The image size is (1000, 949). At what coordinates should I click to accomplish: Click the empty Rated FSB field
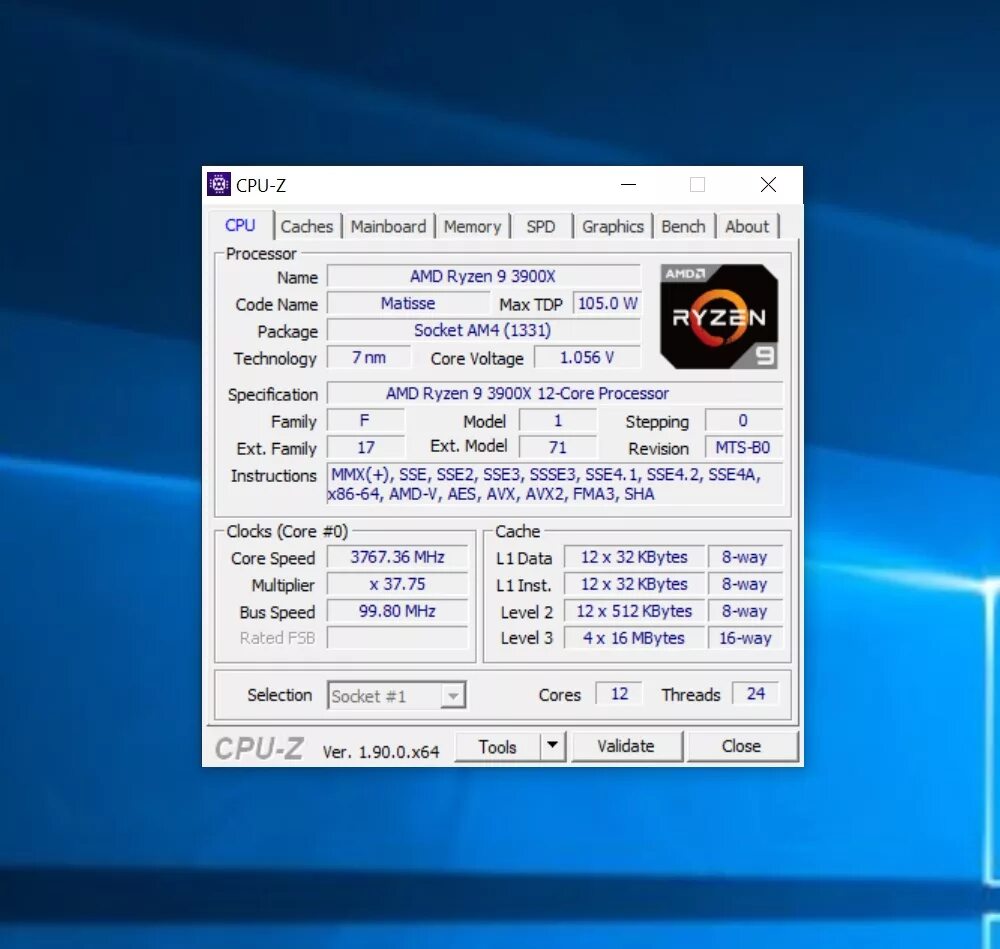[397, 638]
